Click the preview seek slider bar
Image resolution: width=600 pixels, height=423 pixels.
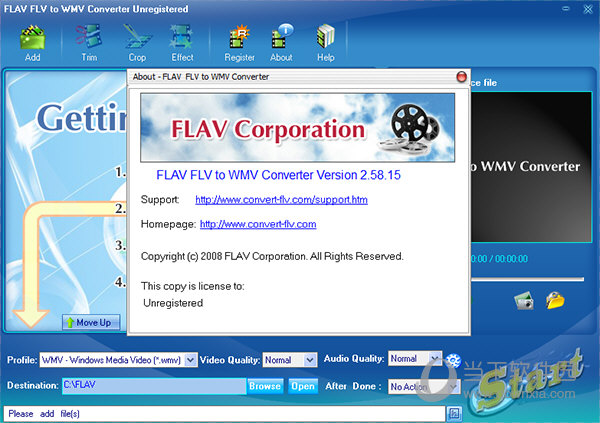coord(527,279)
